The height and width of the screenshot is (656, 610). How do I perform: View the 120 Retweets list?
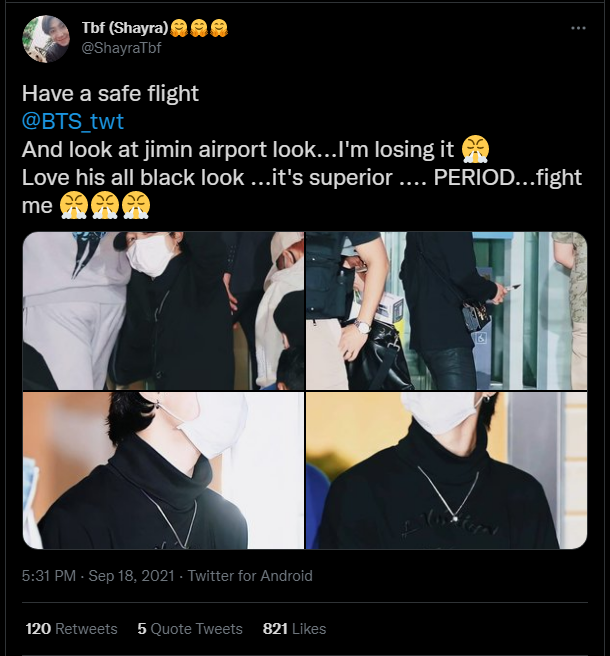pyautogui.click(x=72, y=629)
